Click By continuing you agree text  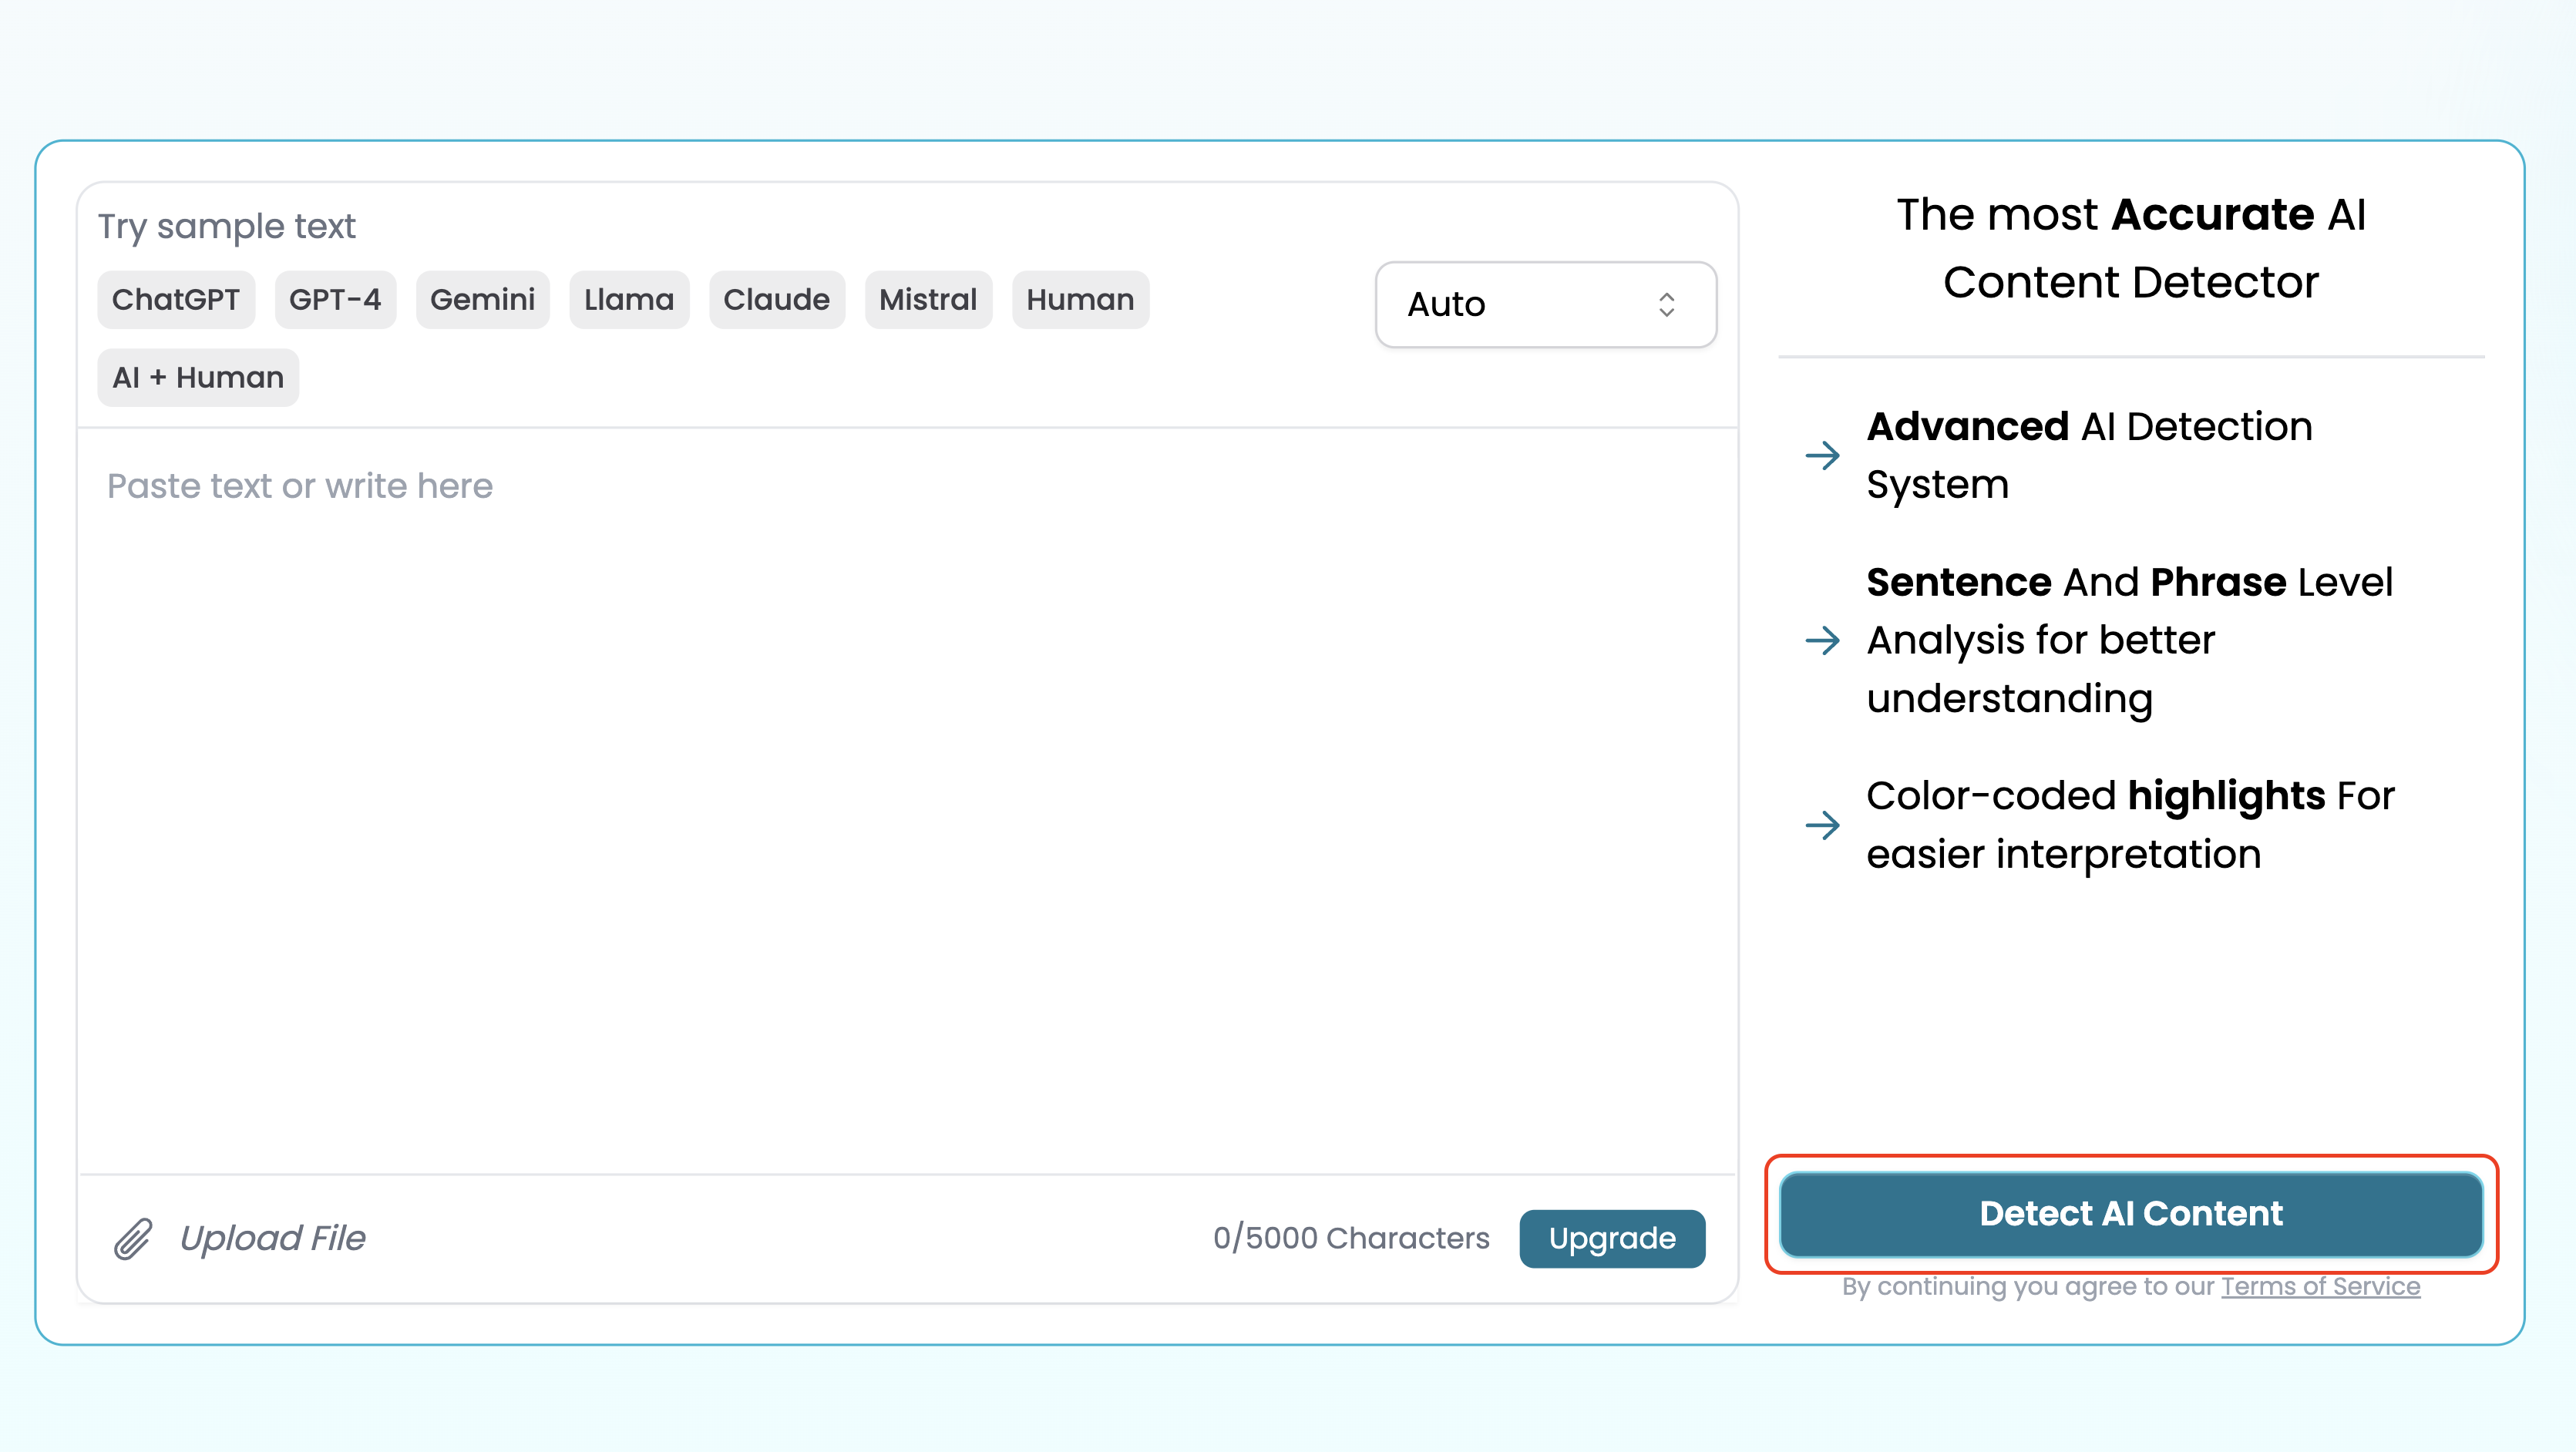[2029, 1286]
